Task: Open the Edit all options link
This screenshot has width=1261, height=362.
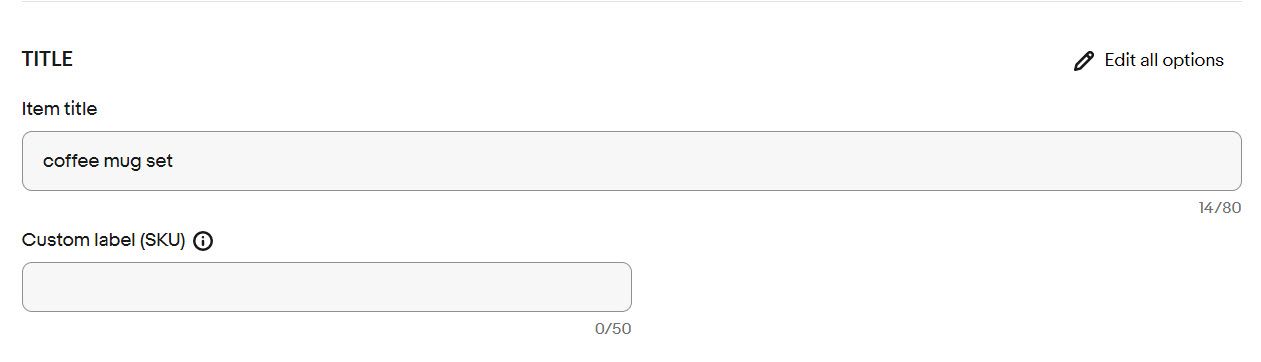Action: click(1148, 61)
